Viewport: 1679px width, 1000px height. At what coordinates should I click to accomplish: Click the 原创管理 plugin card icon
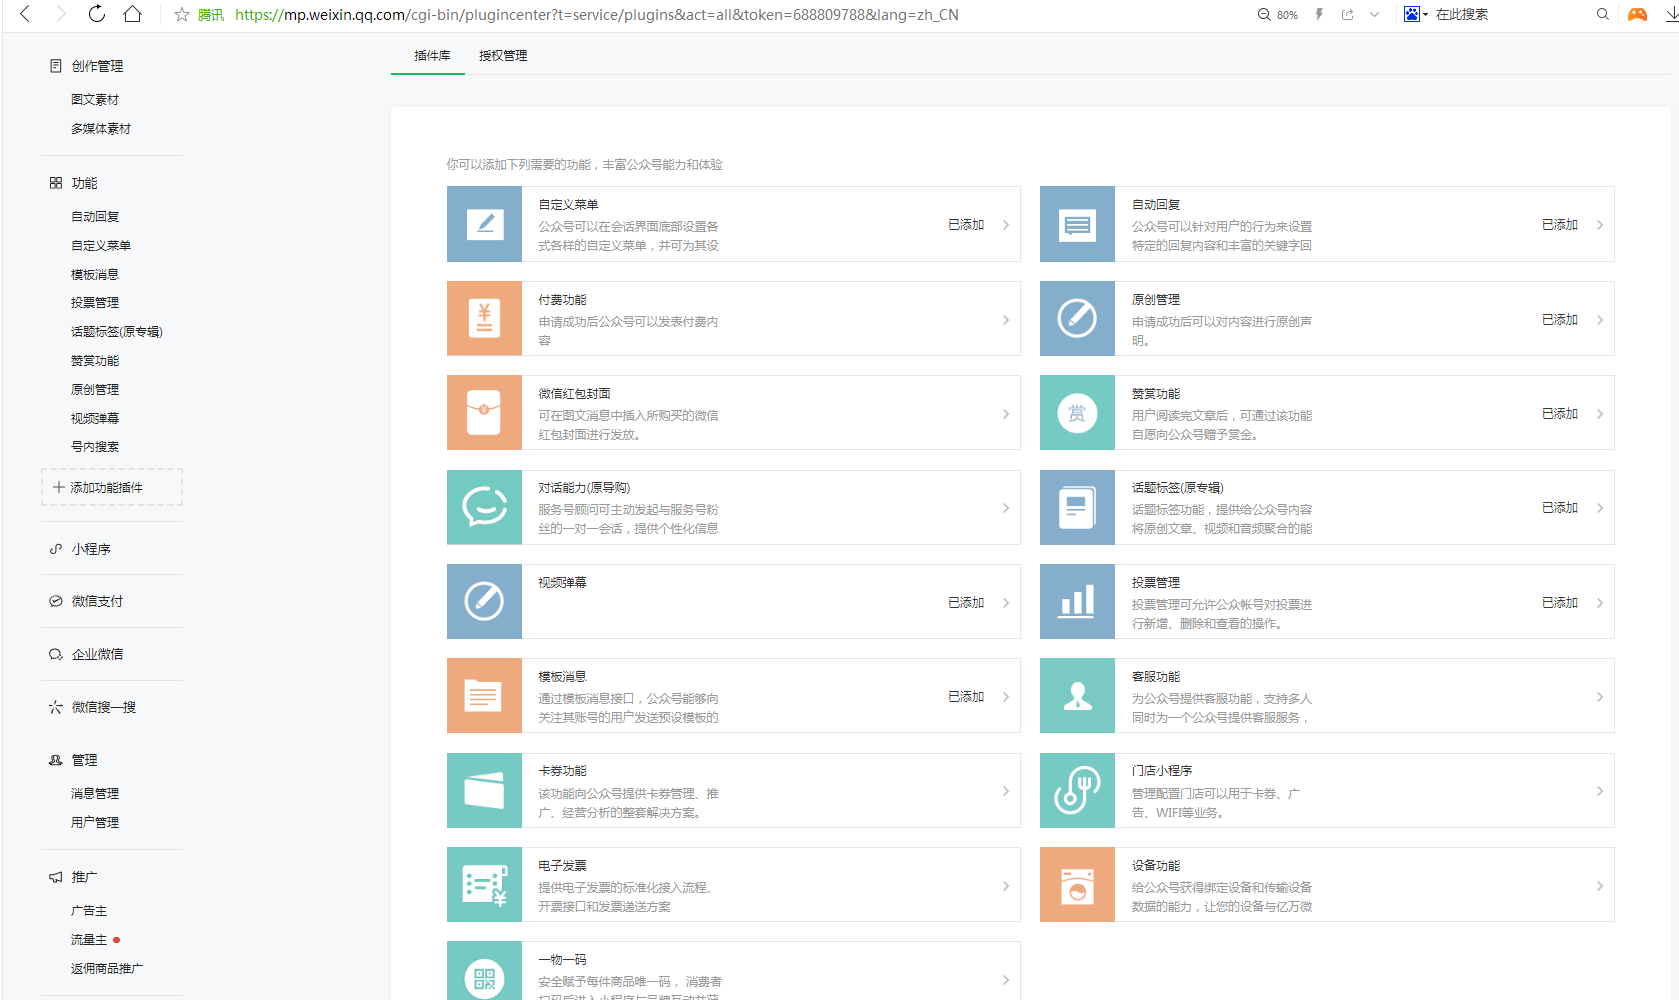click(x=1077, y=319)
